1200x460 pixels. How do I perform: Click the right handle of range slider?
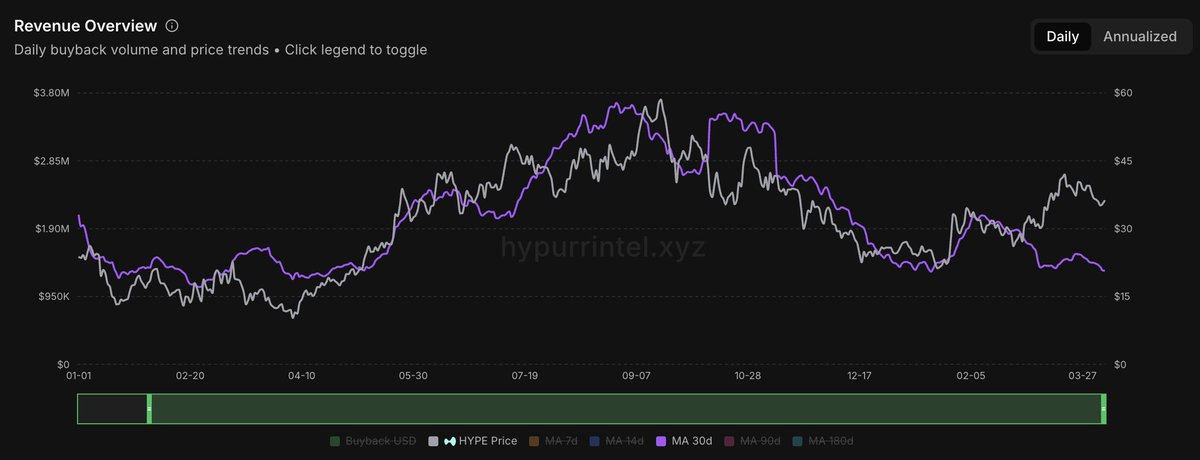point(1104,409)
